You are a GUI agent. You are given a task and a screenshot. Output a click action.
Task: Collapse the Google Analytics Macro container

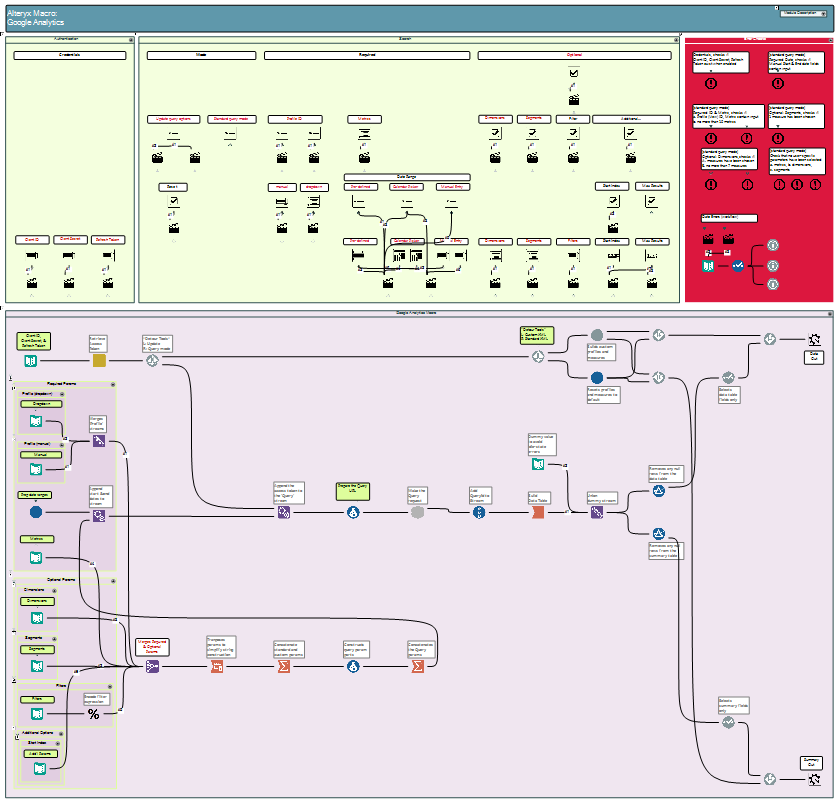pyautogui.click(x=830, y=314)
